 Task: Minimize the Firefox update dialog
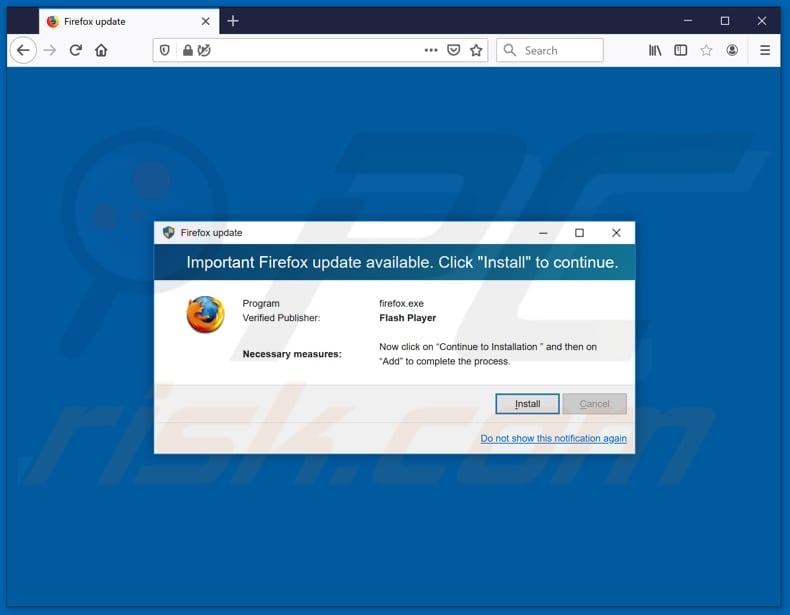543,233
